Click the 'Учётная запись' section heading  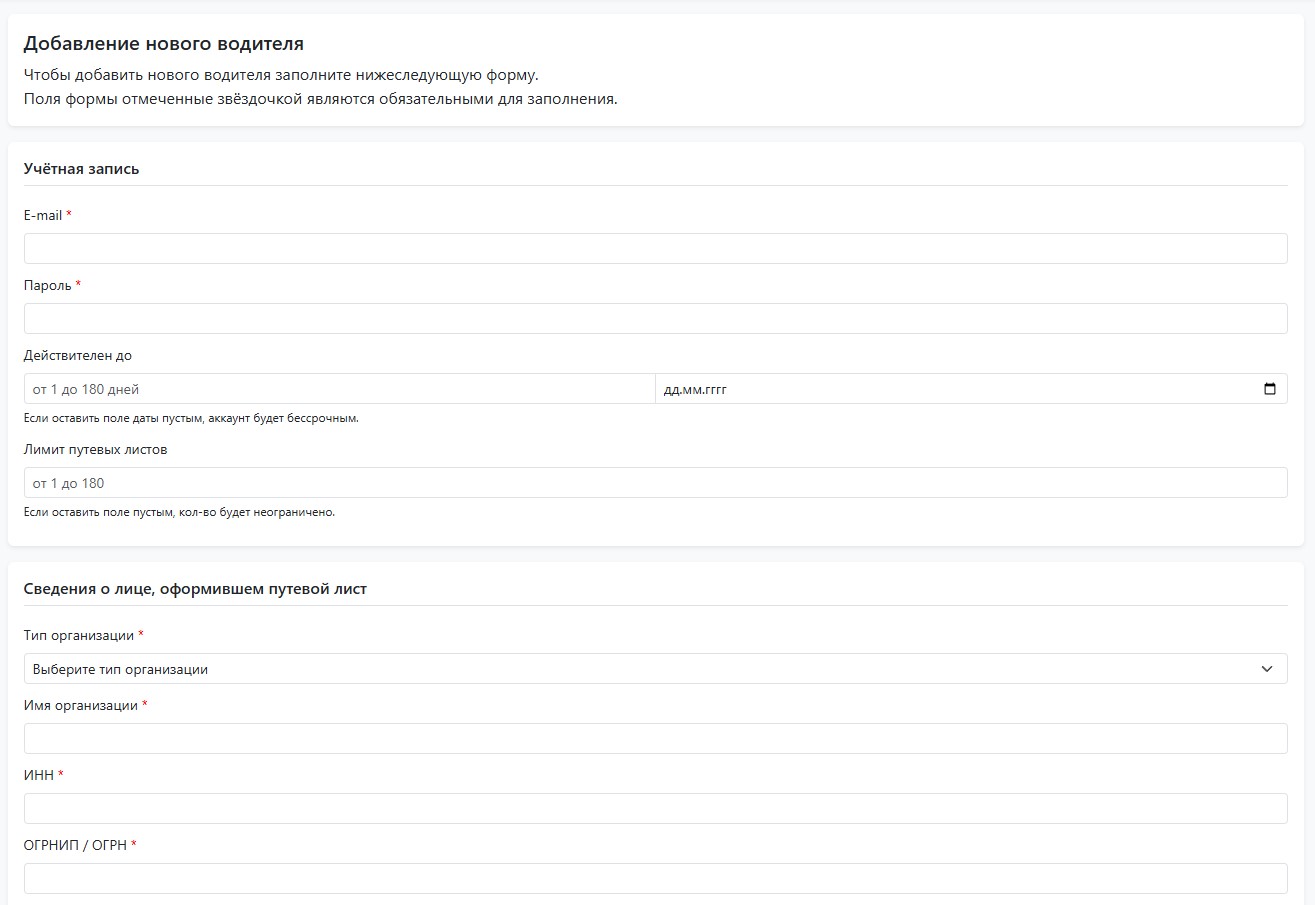[82, 169]
